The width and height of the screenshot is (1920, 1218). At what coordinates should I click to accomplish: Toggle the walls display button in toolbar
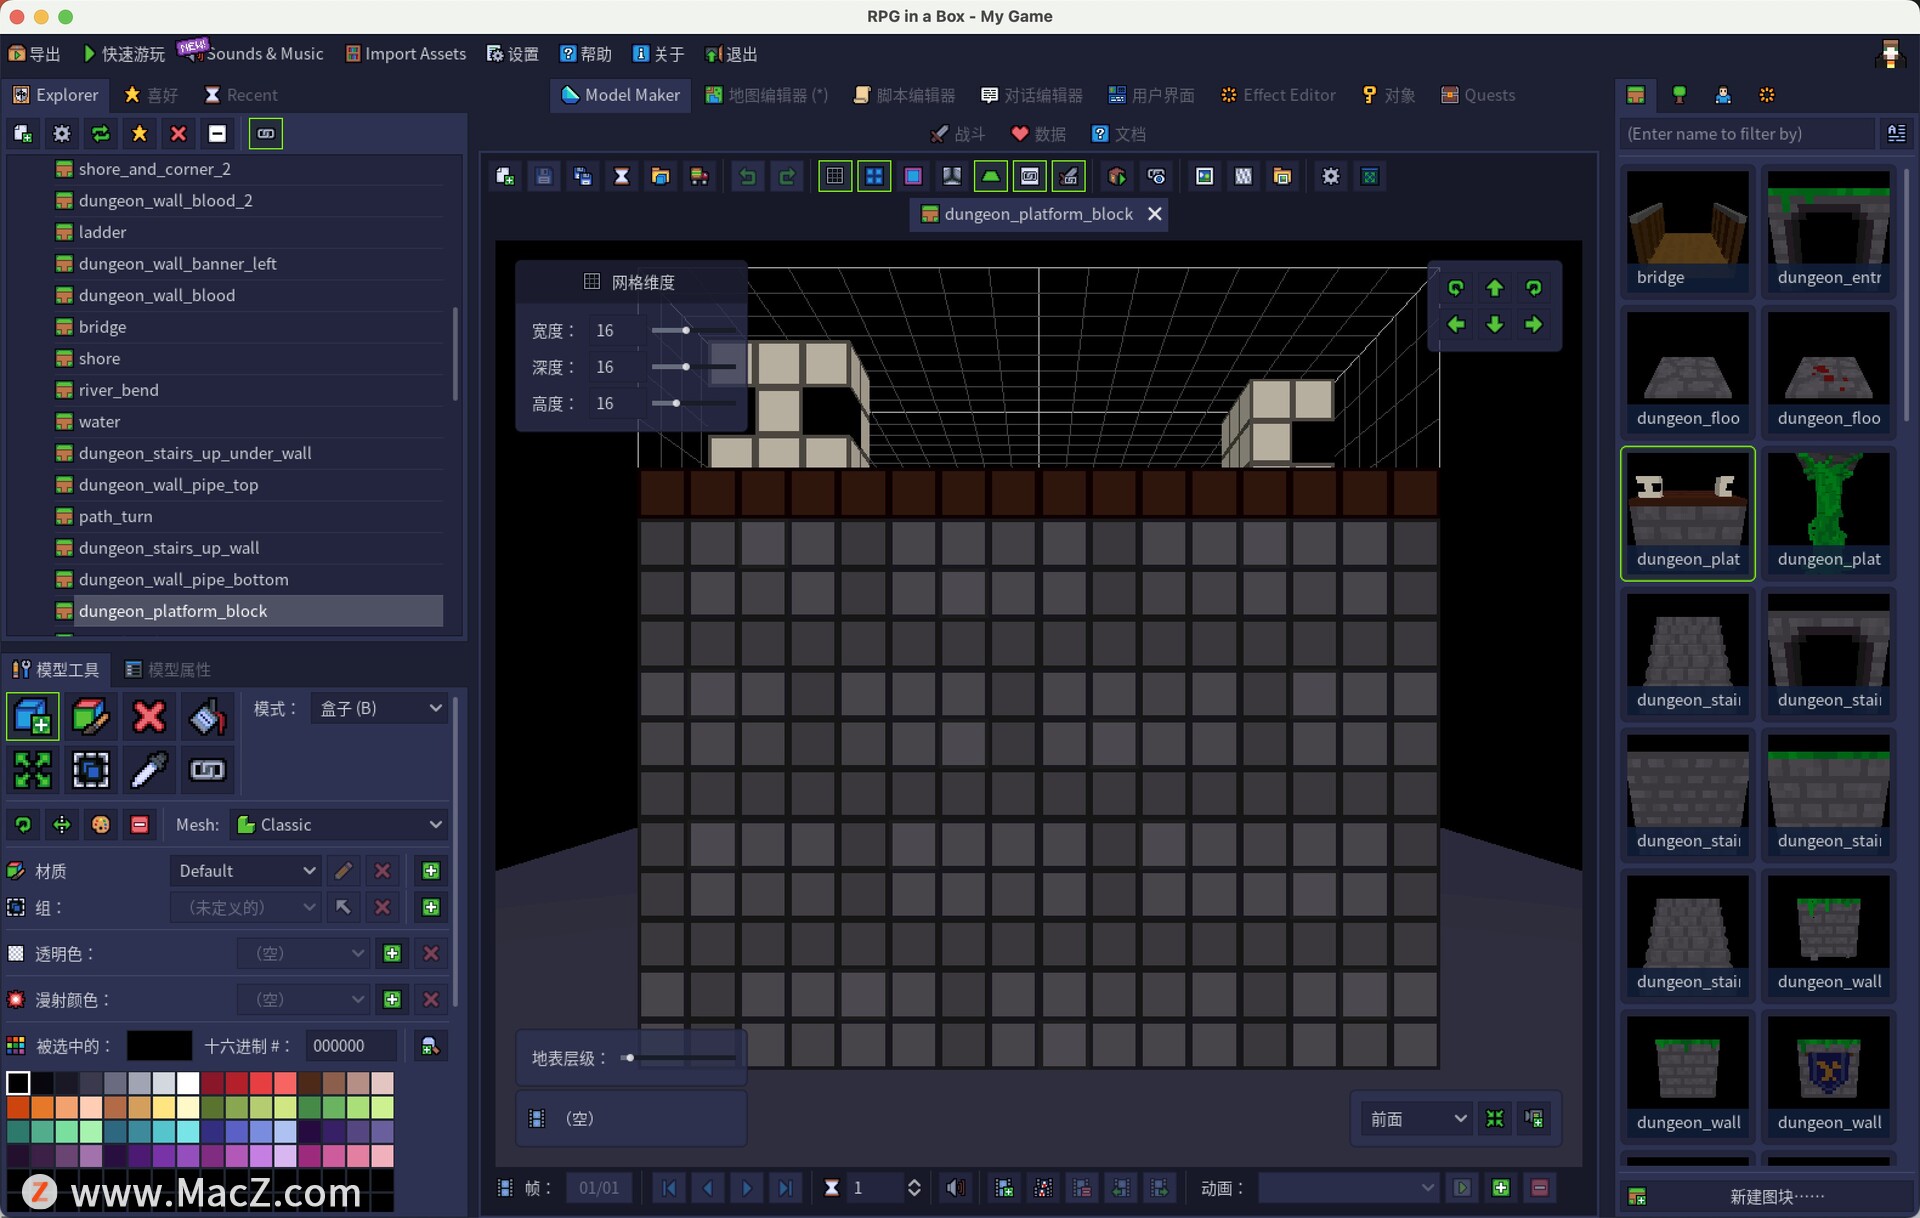tap(952, 176)
